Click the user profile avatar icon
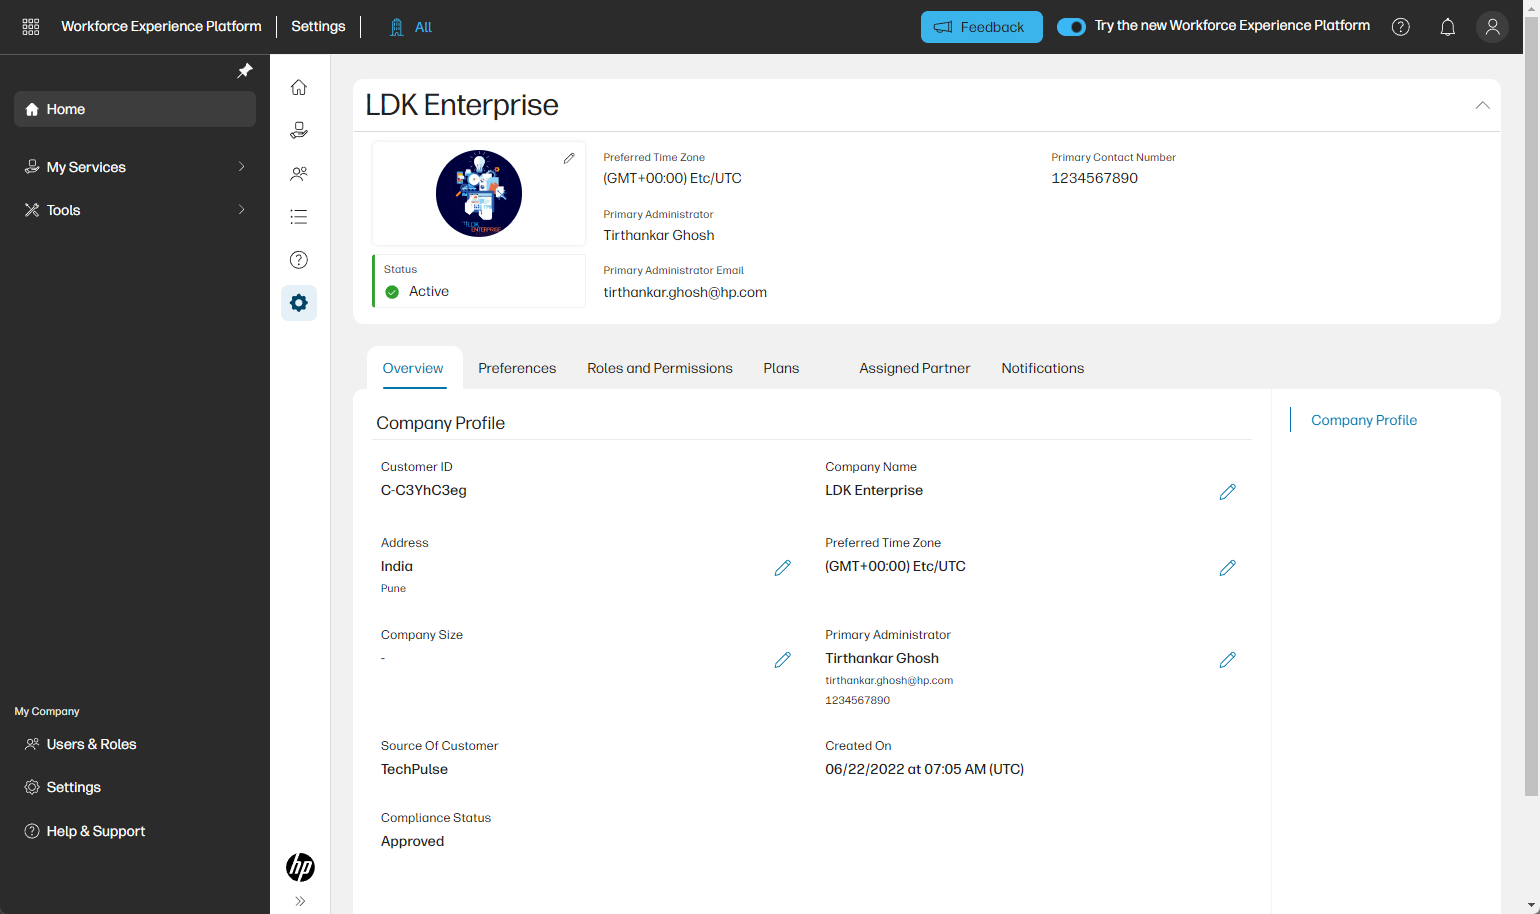Viewport: 1540px width, 914px height. 1492,27
